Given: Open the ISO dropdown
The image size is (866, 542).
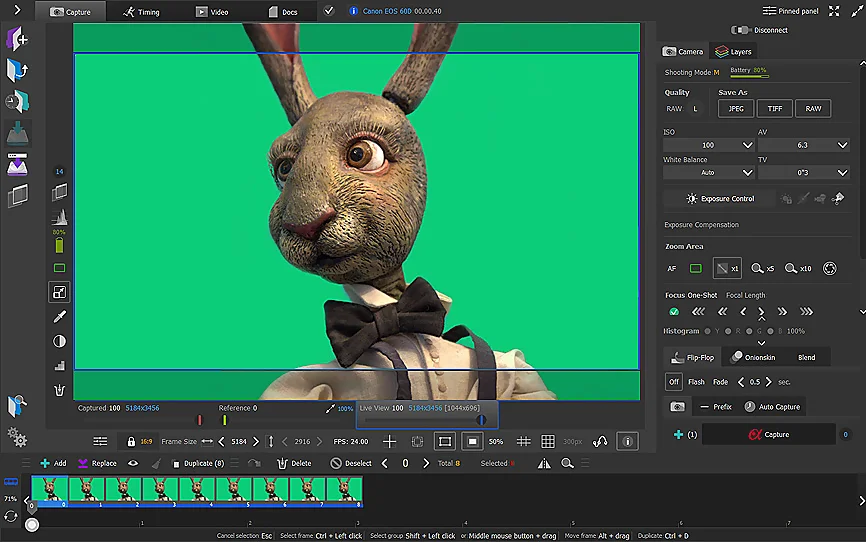Looking at the screenshot, I should click(x=708, y=145).
